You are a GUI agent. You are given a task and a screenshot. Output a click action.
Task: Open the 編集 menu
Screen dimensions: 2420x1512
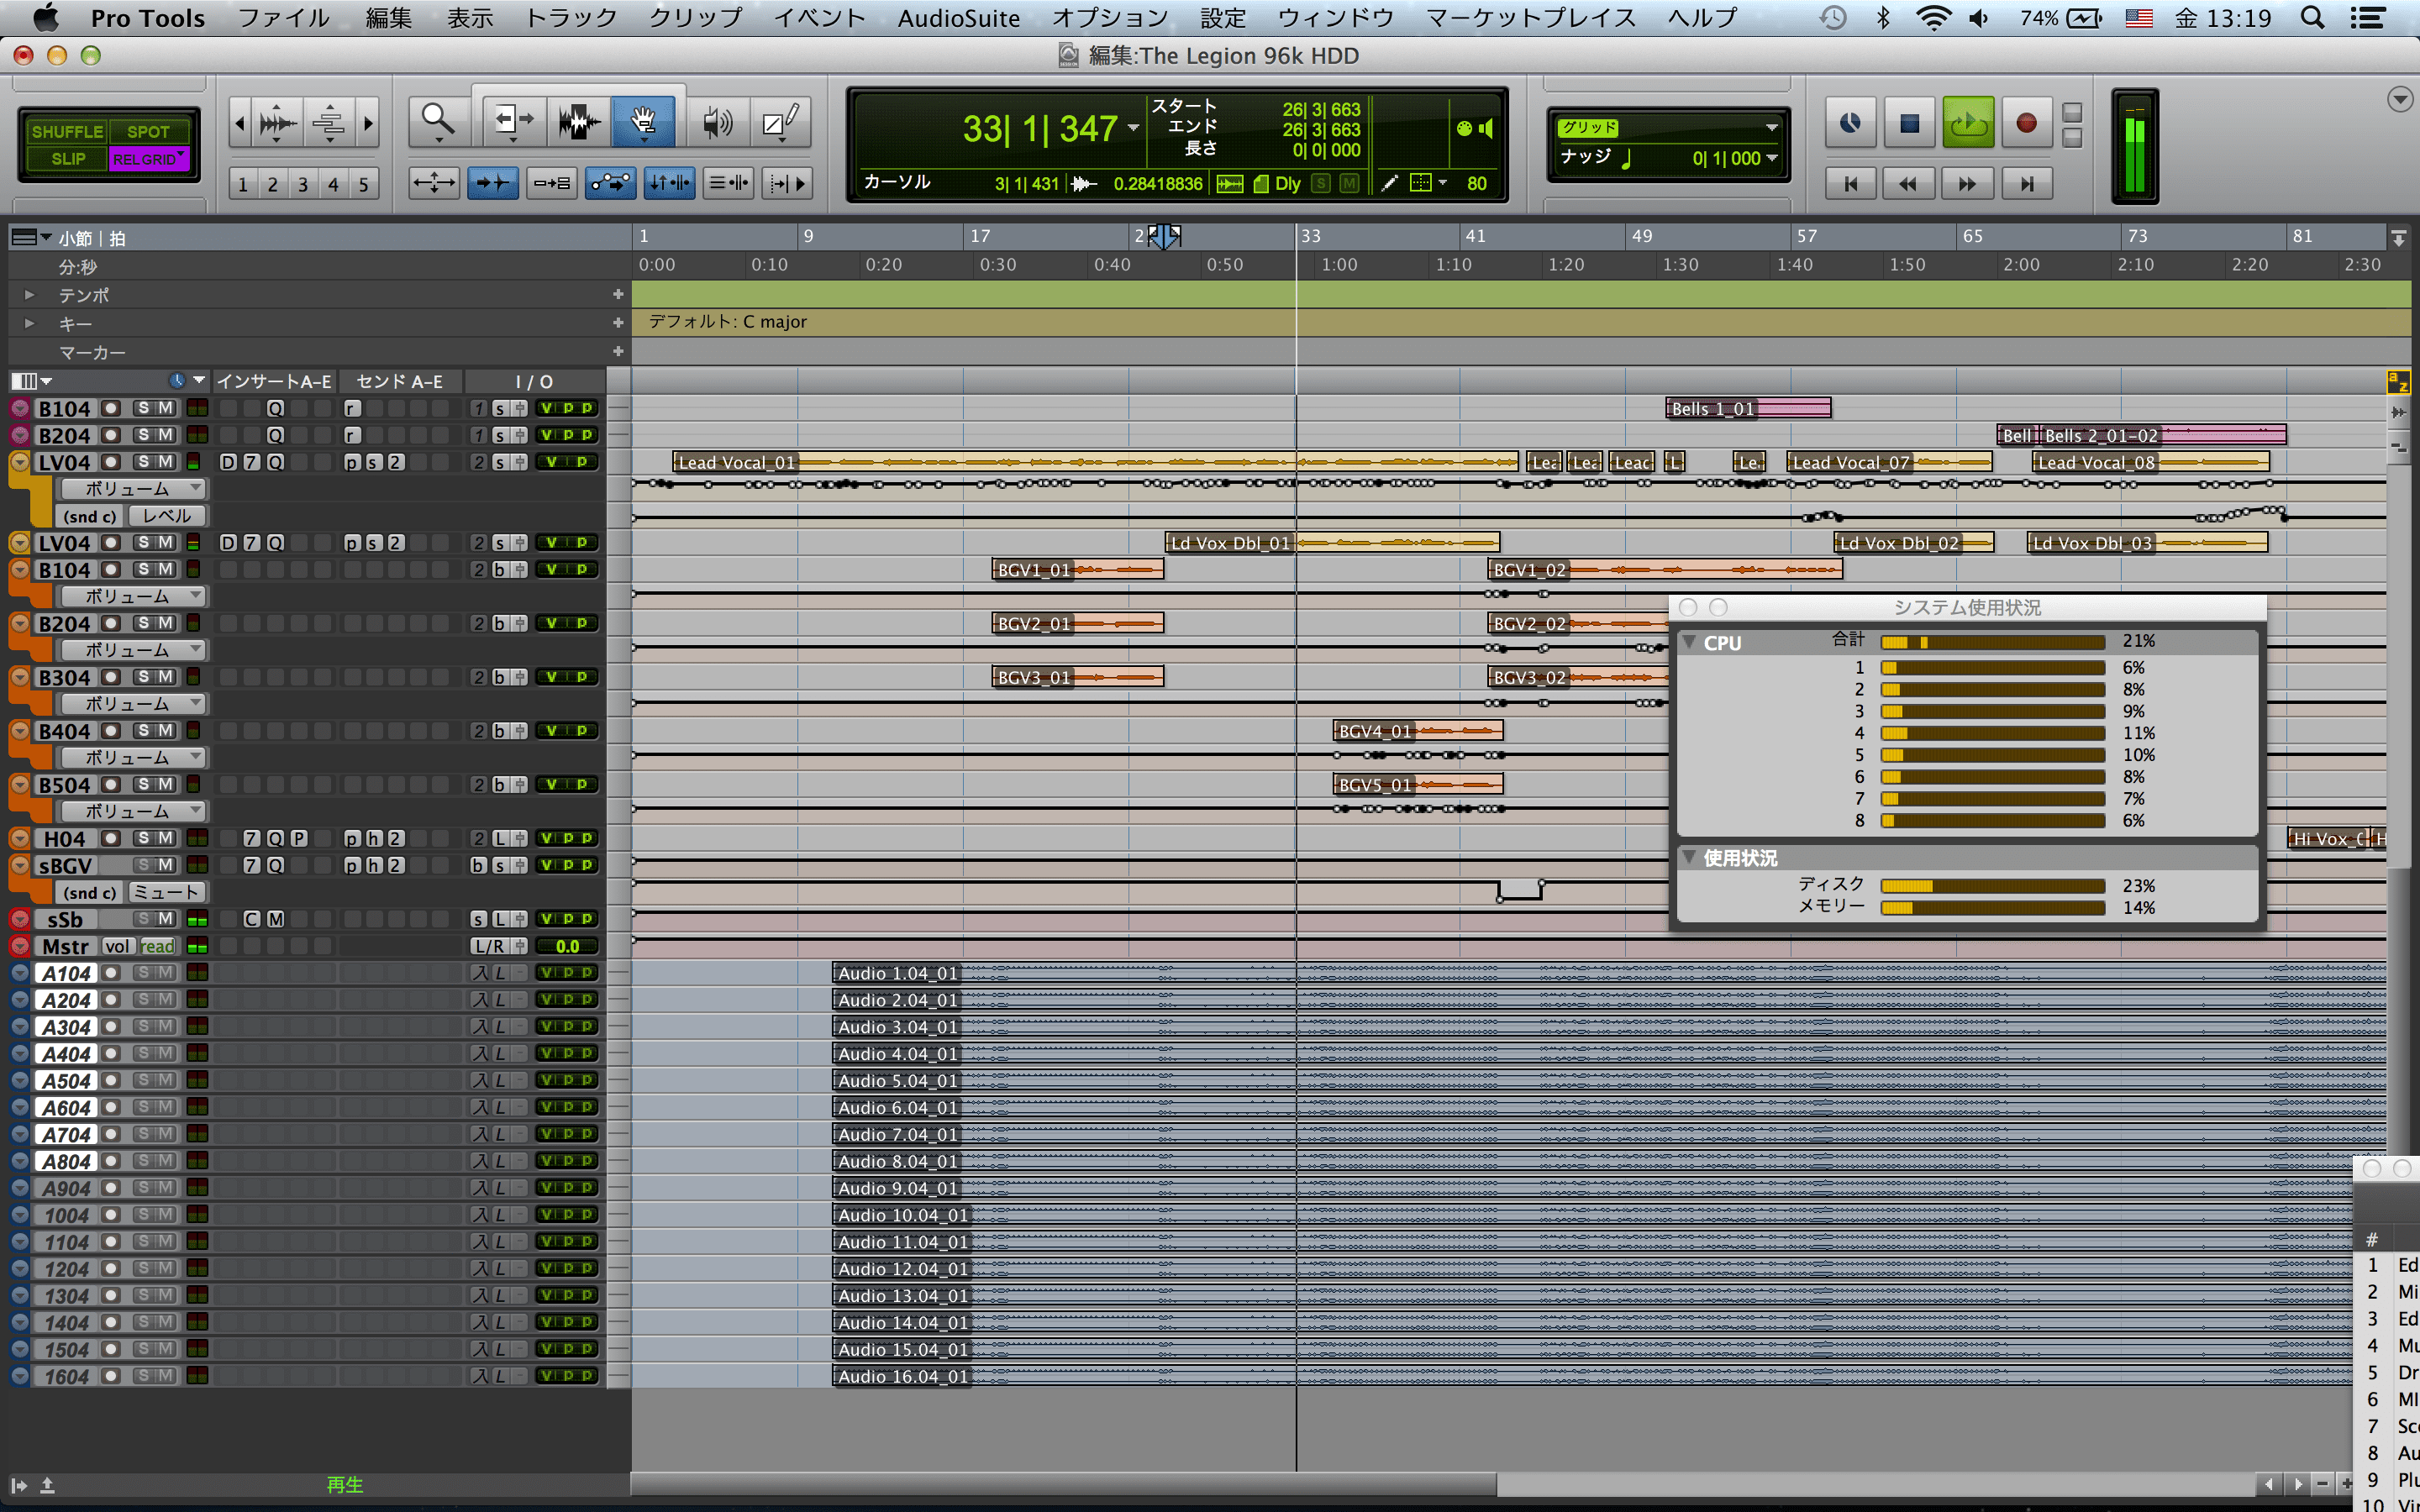point(389,18)
